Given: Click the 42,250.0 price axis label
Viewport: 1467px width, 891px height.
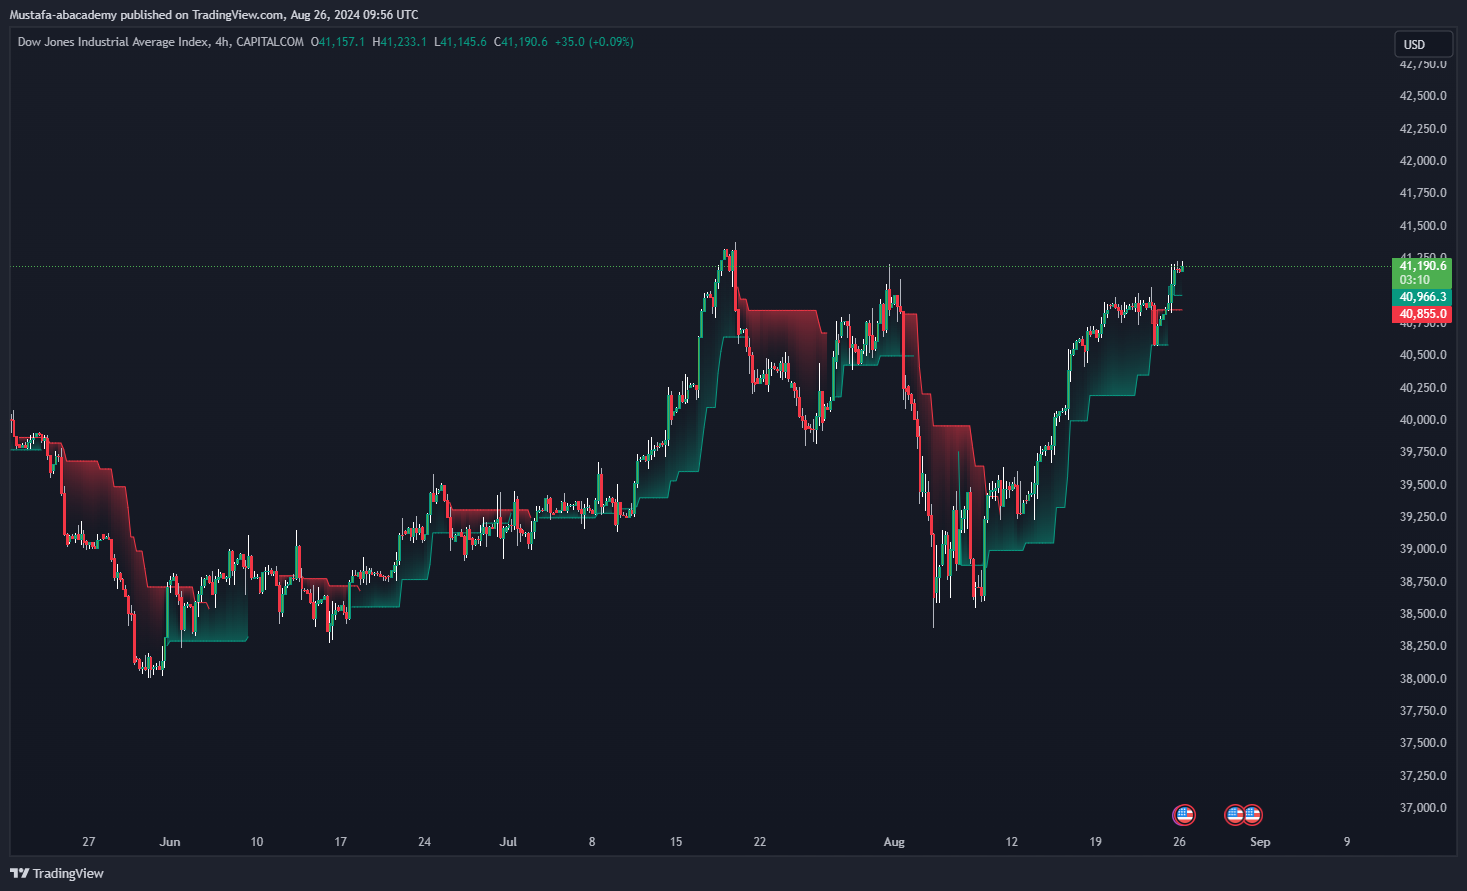Looking at the screenshot, I should (x=1423, y=129).
